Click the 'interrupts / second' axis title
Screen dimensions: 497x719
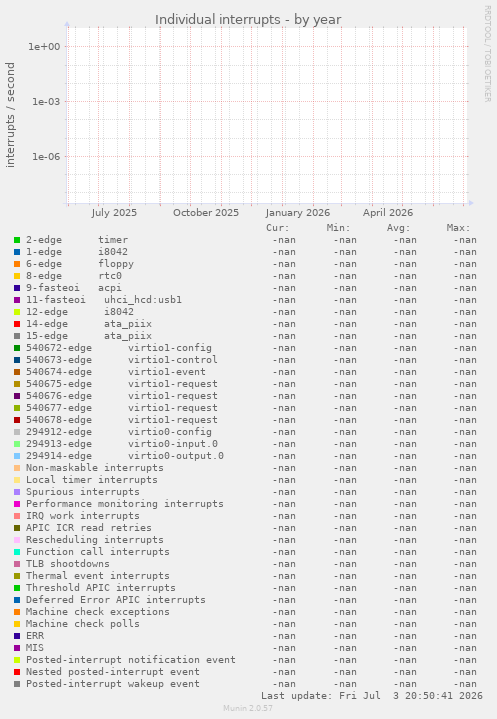tap(10, 115)
